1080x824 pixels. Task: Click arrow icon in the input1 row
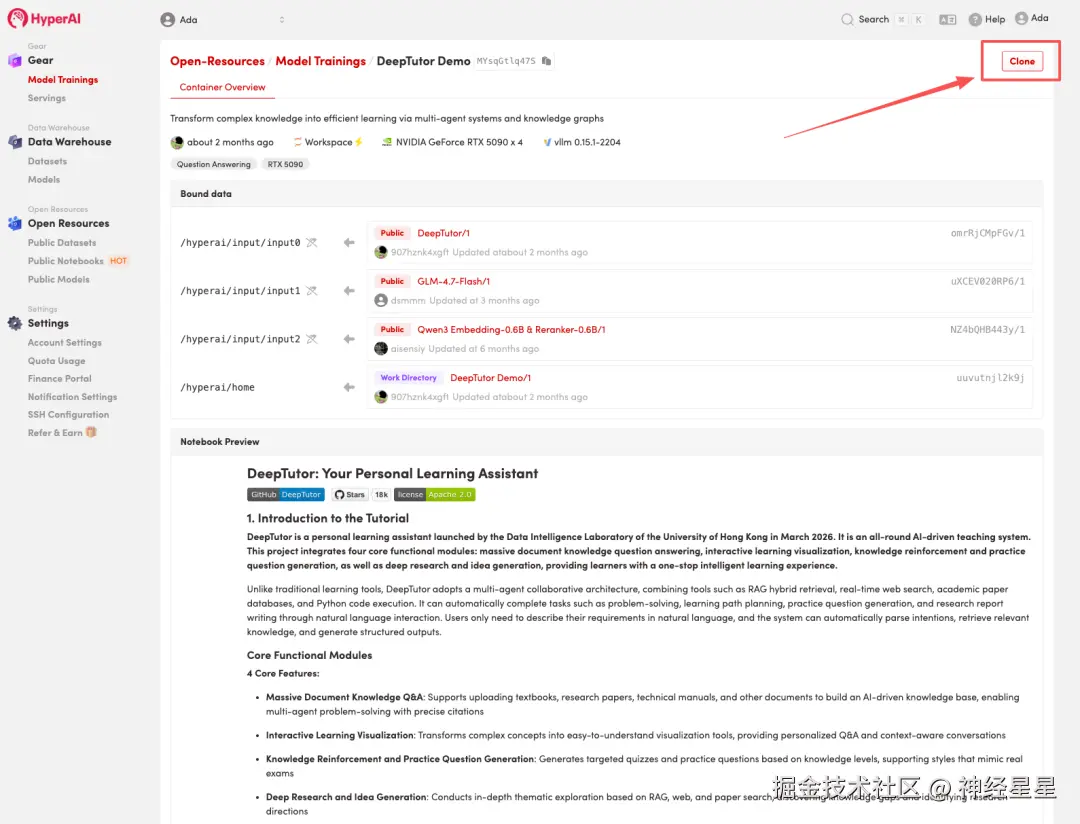(x=349, y=291)
